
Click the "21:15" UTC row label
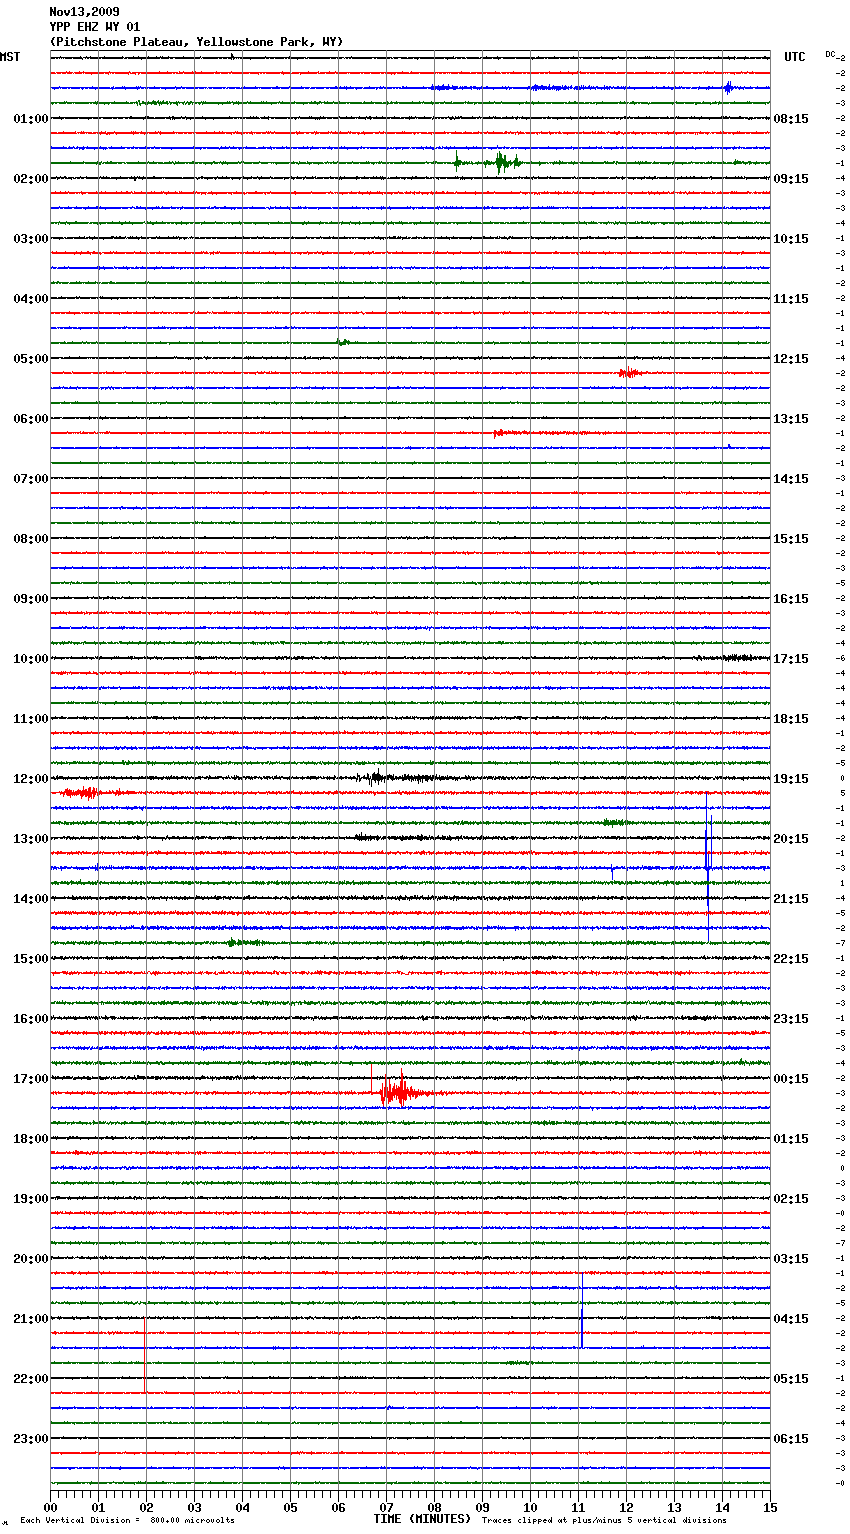tap(791, 899)
